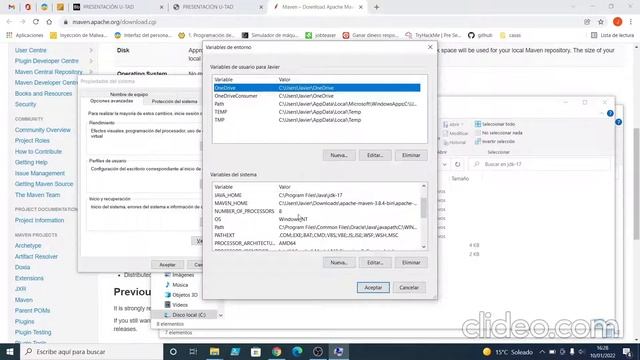Expand User Centre sidebar chevron
This screenshot has width=640, height=360.
pyautogui.click(x=91, y=50)
